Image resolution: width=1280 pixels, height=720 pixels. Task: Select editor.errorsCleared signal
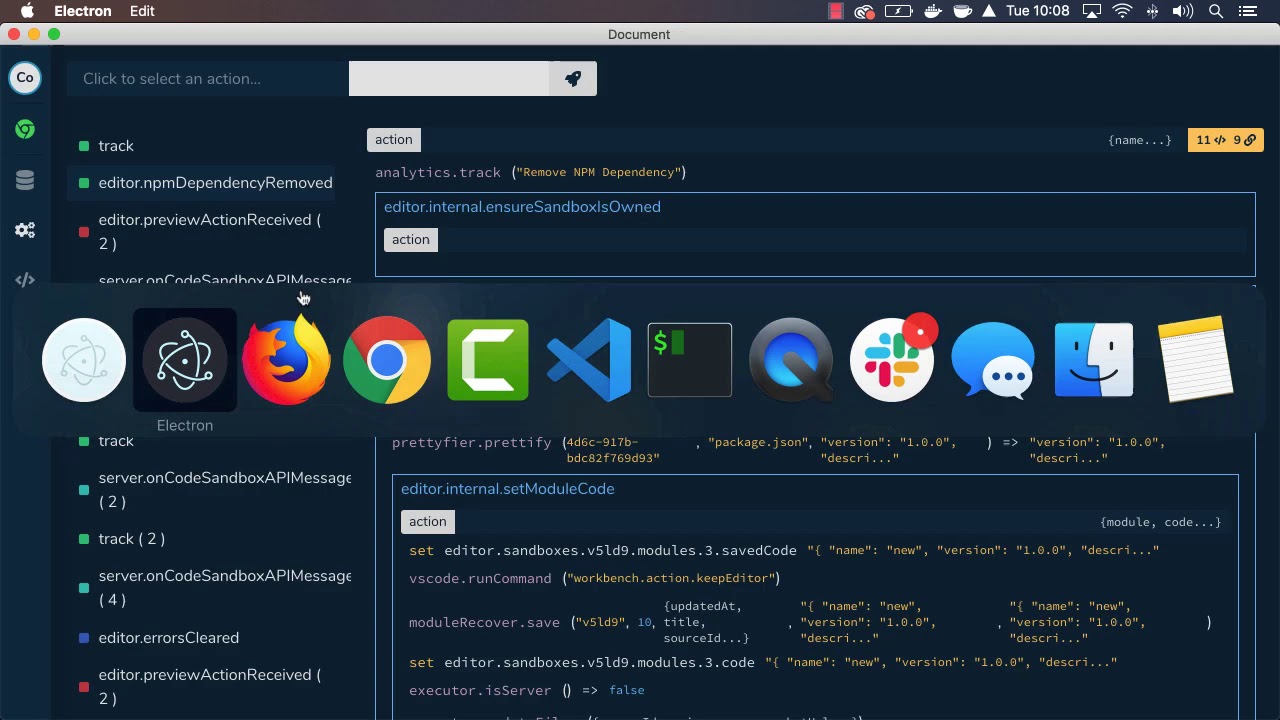[168, 638]
